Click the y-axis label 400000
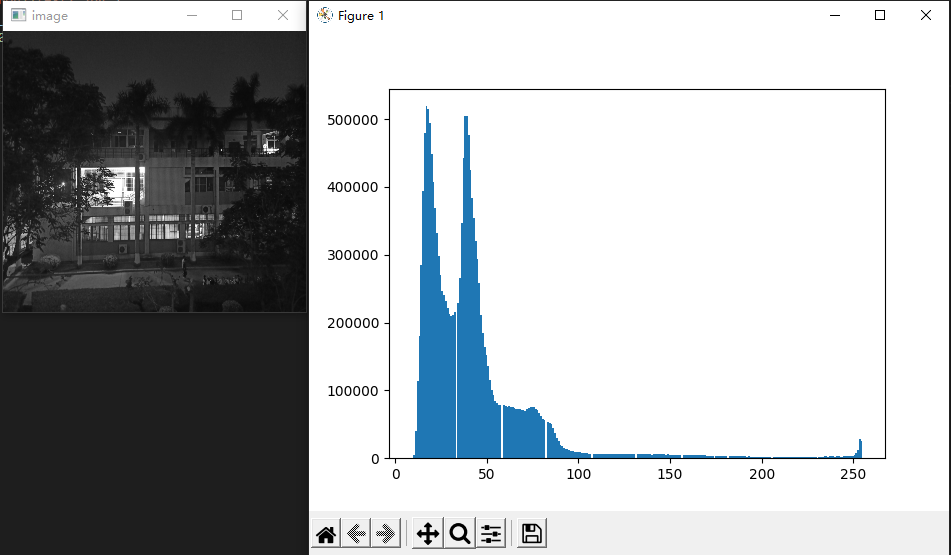The height and width of the screenshot is (555, 951). (x=352, y=187)
